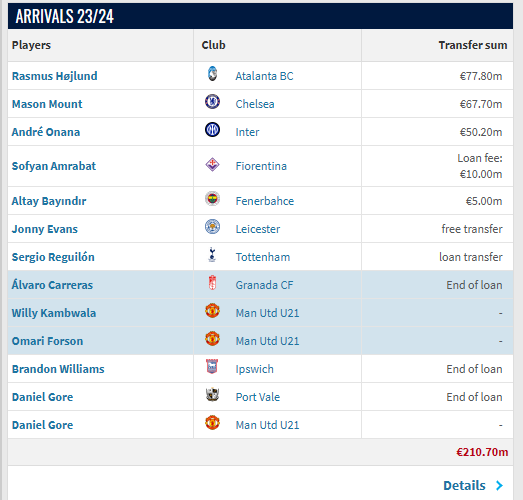
Task: Click the Inter club crest
Action: [212, 130]
